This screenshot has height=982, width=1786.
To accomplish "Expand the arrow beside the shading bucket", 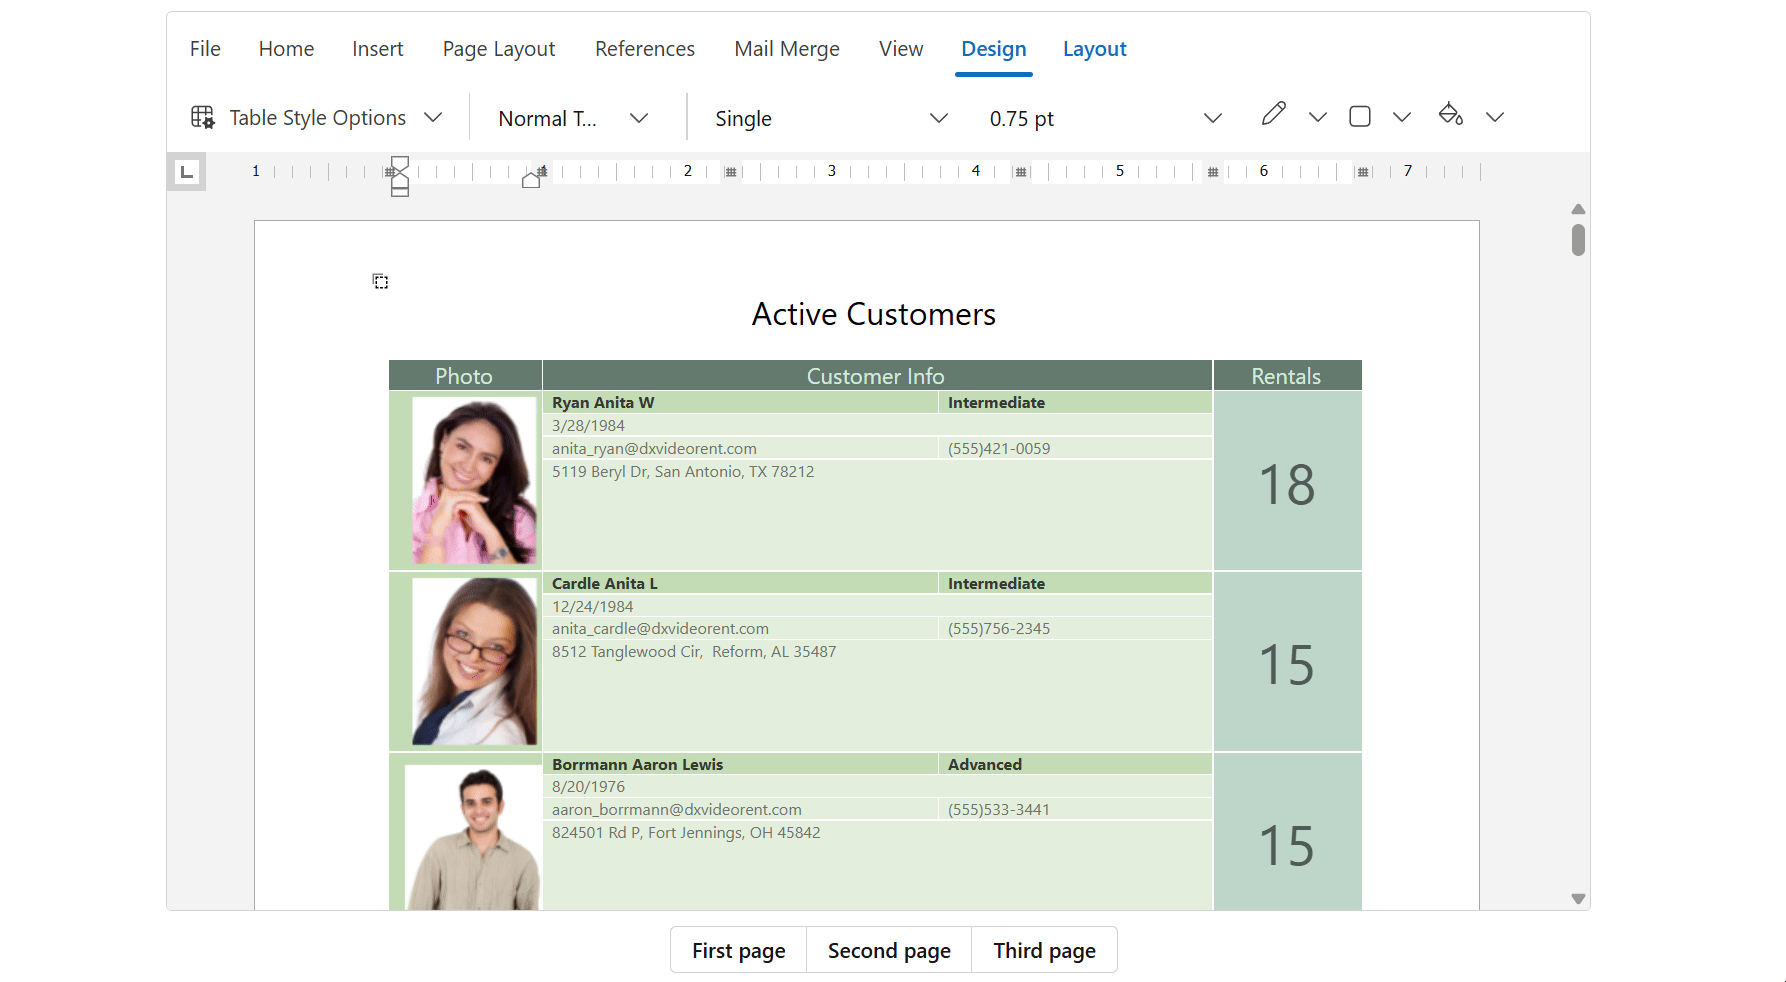I will coord(1495,118).
